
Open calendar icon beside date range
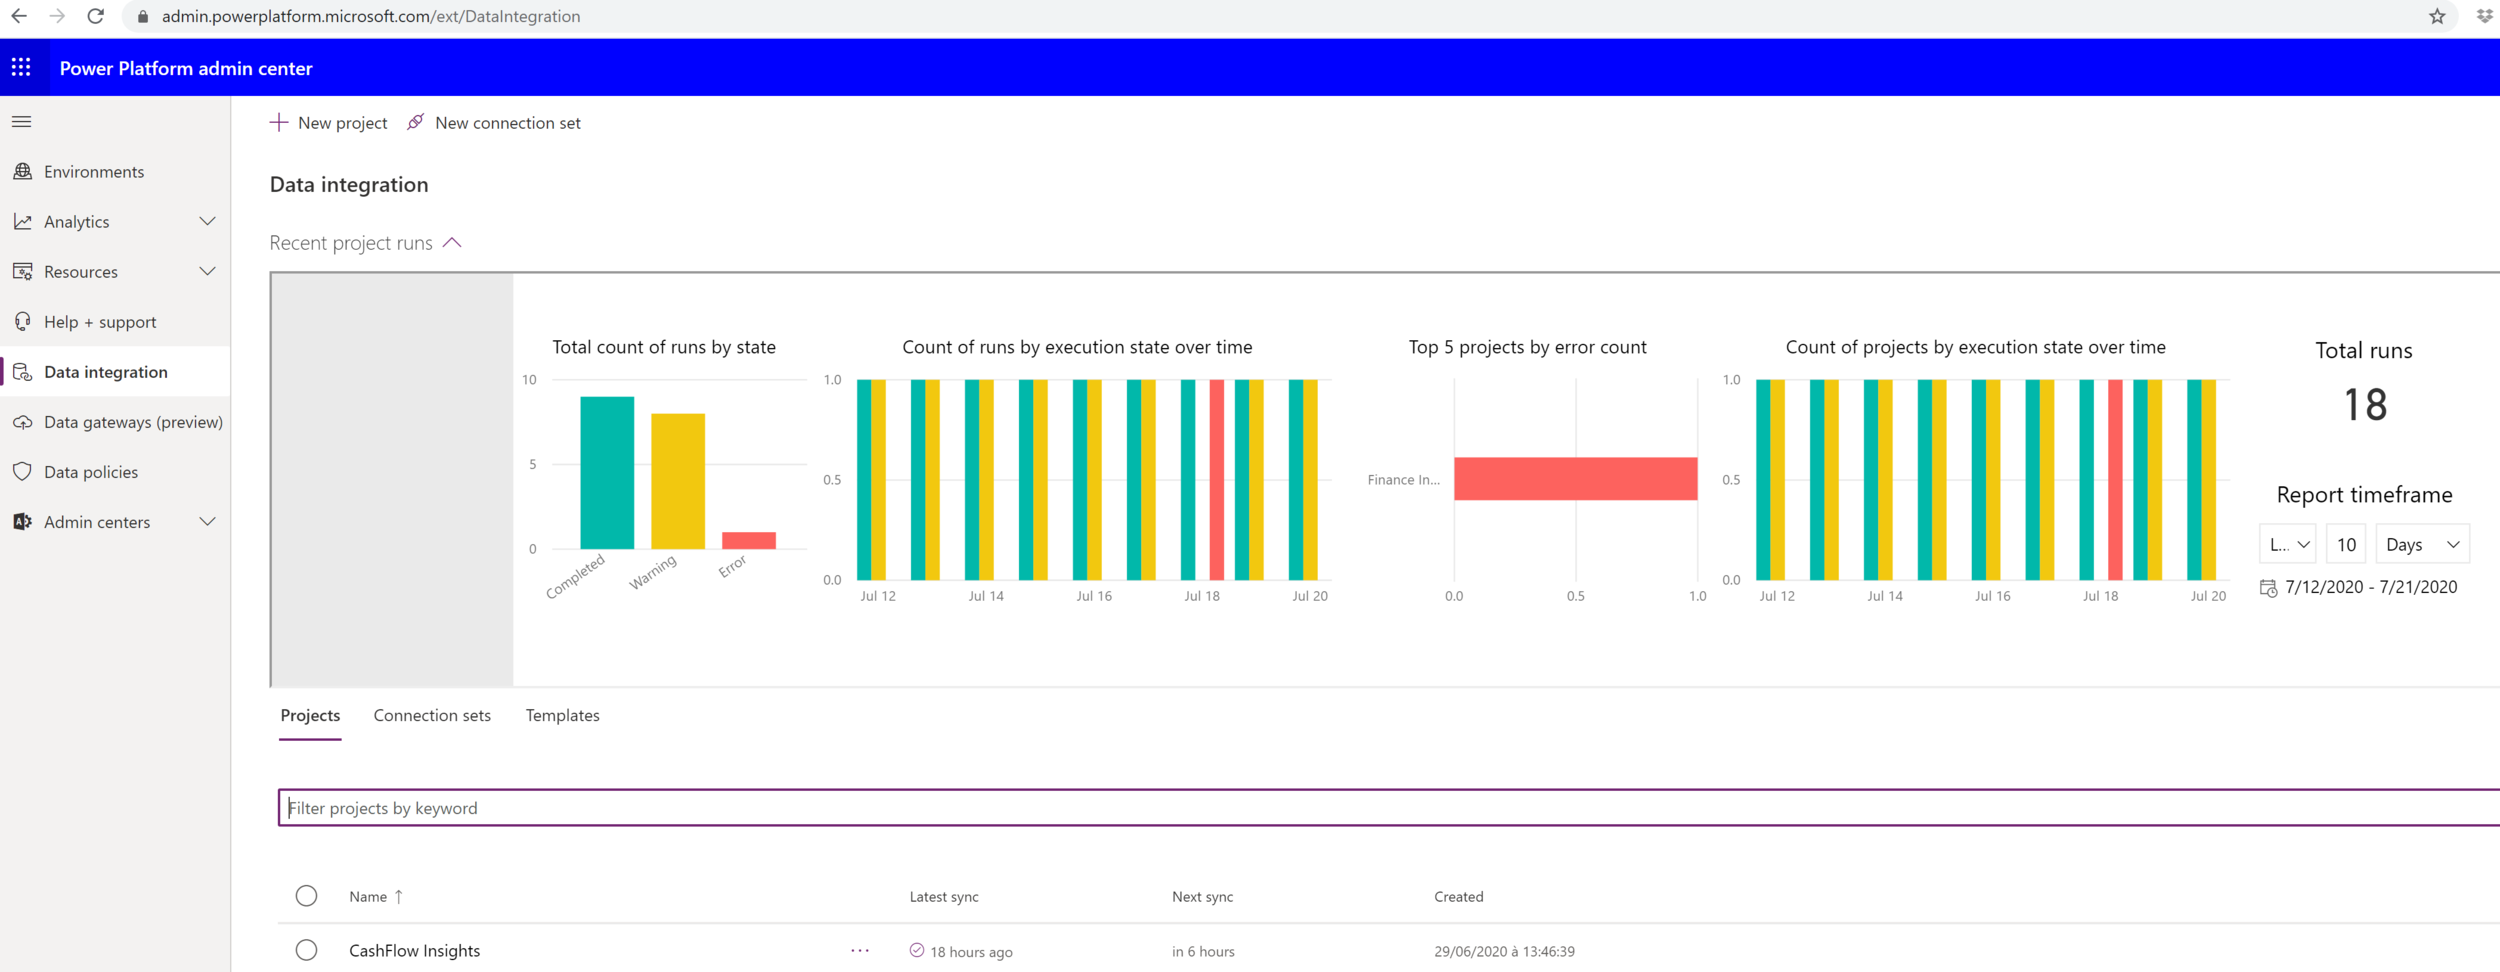2268,588
